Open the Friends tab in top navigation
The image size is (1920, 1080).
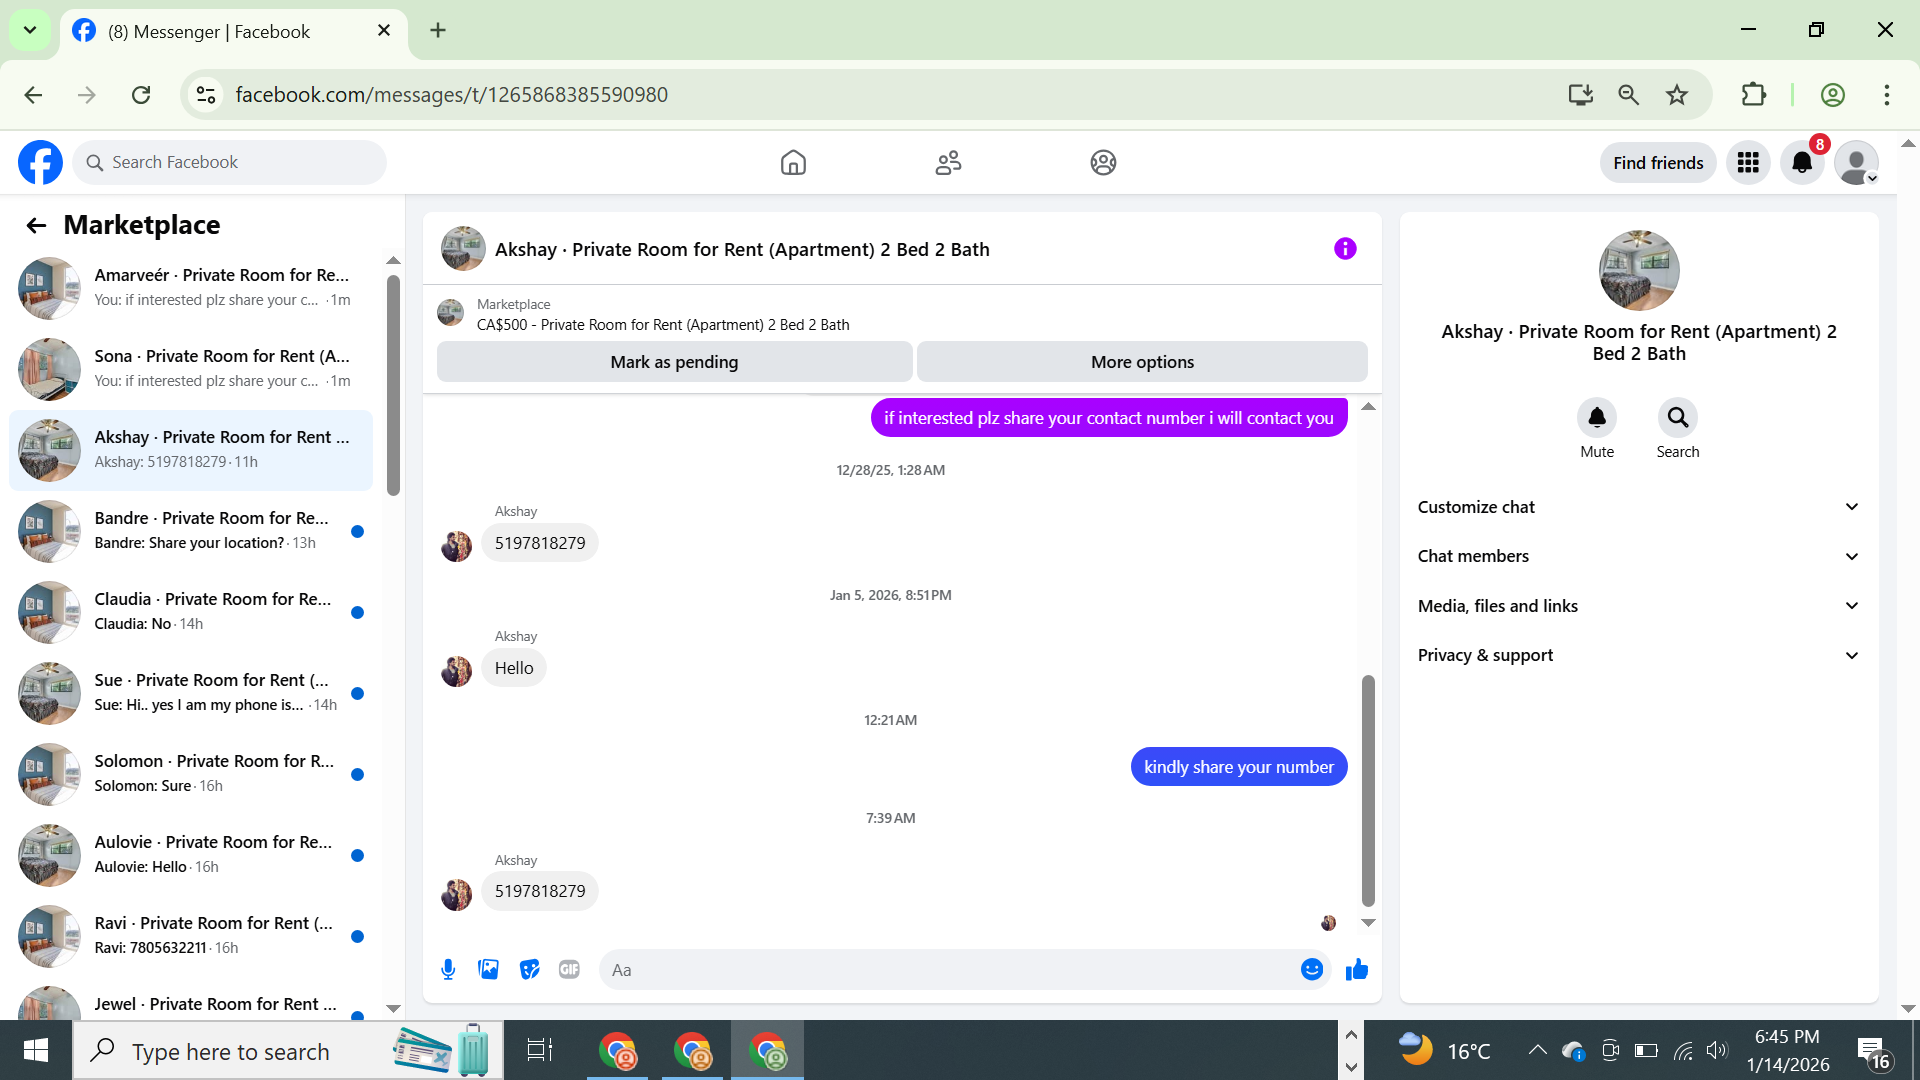point(948,162)
